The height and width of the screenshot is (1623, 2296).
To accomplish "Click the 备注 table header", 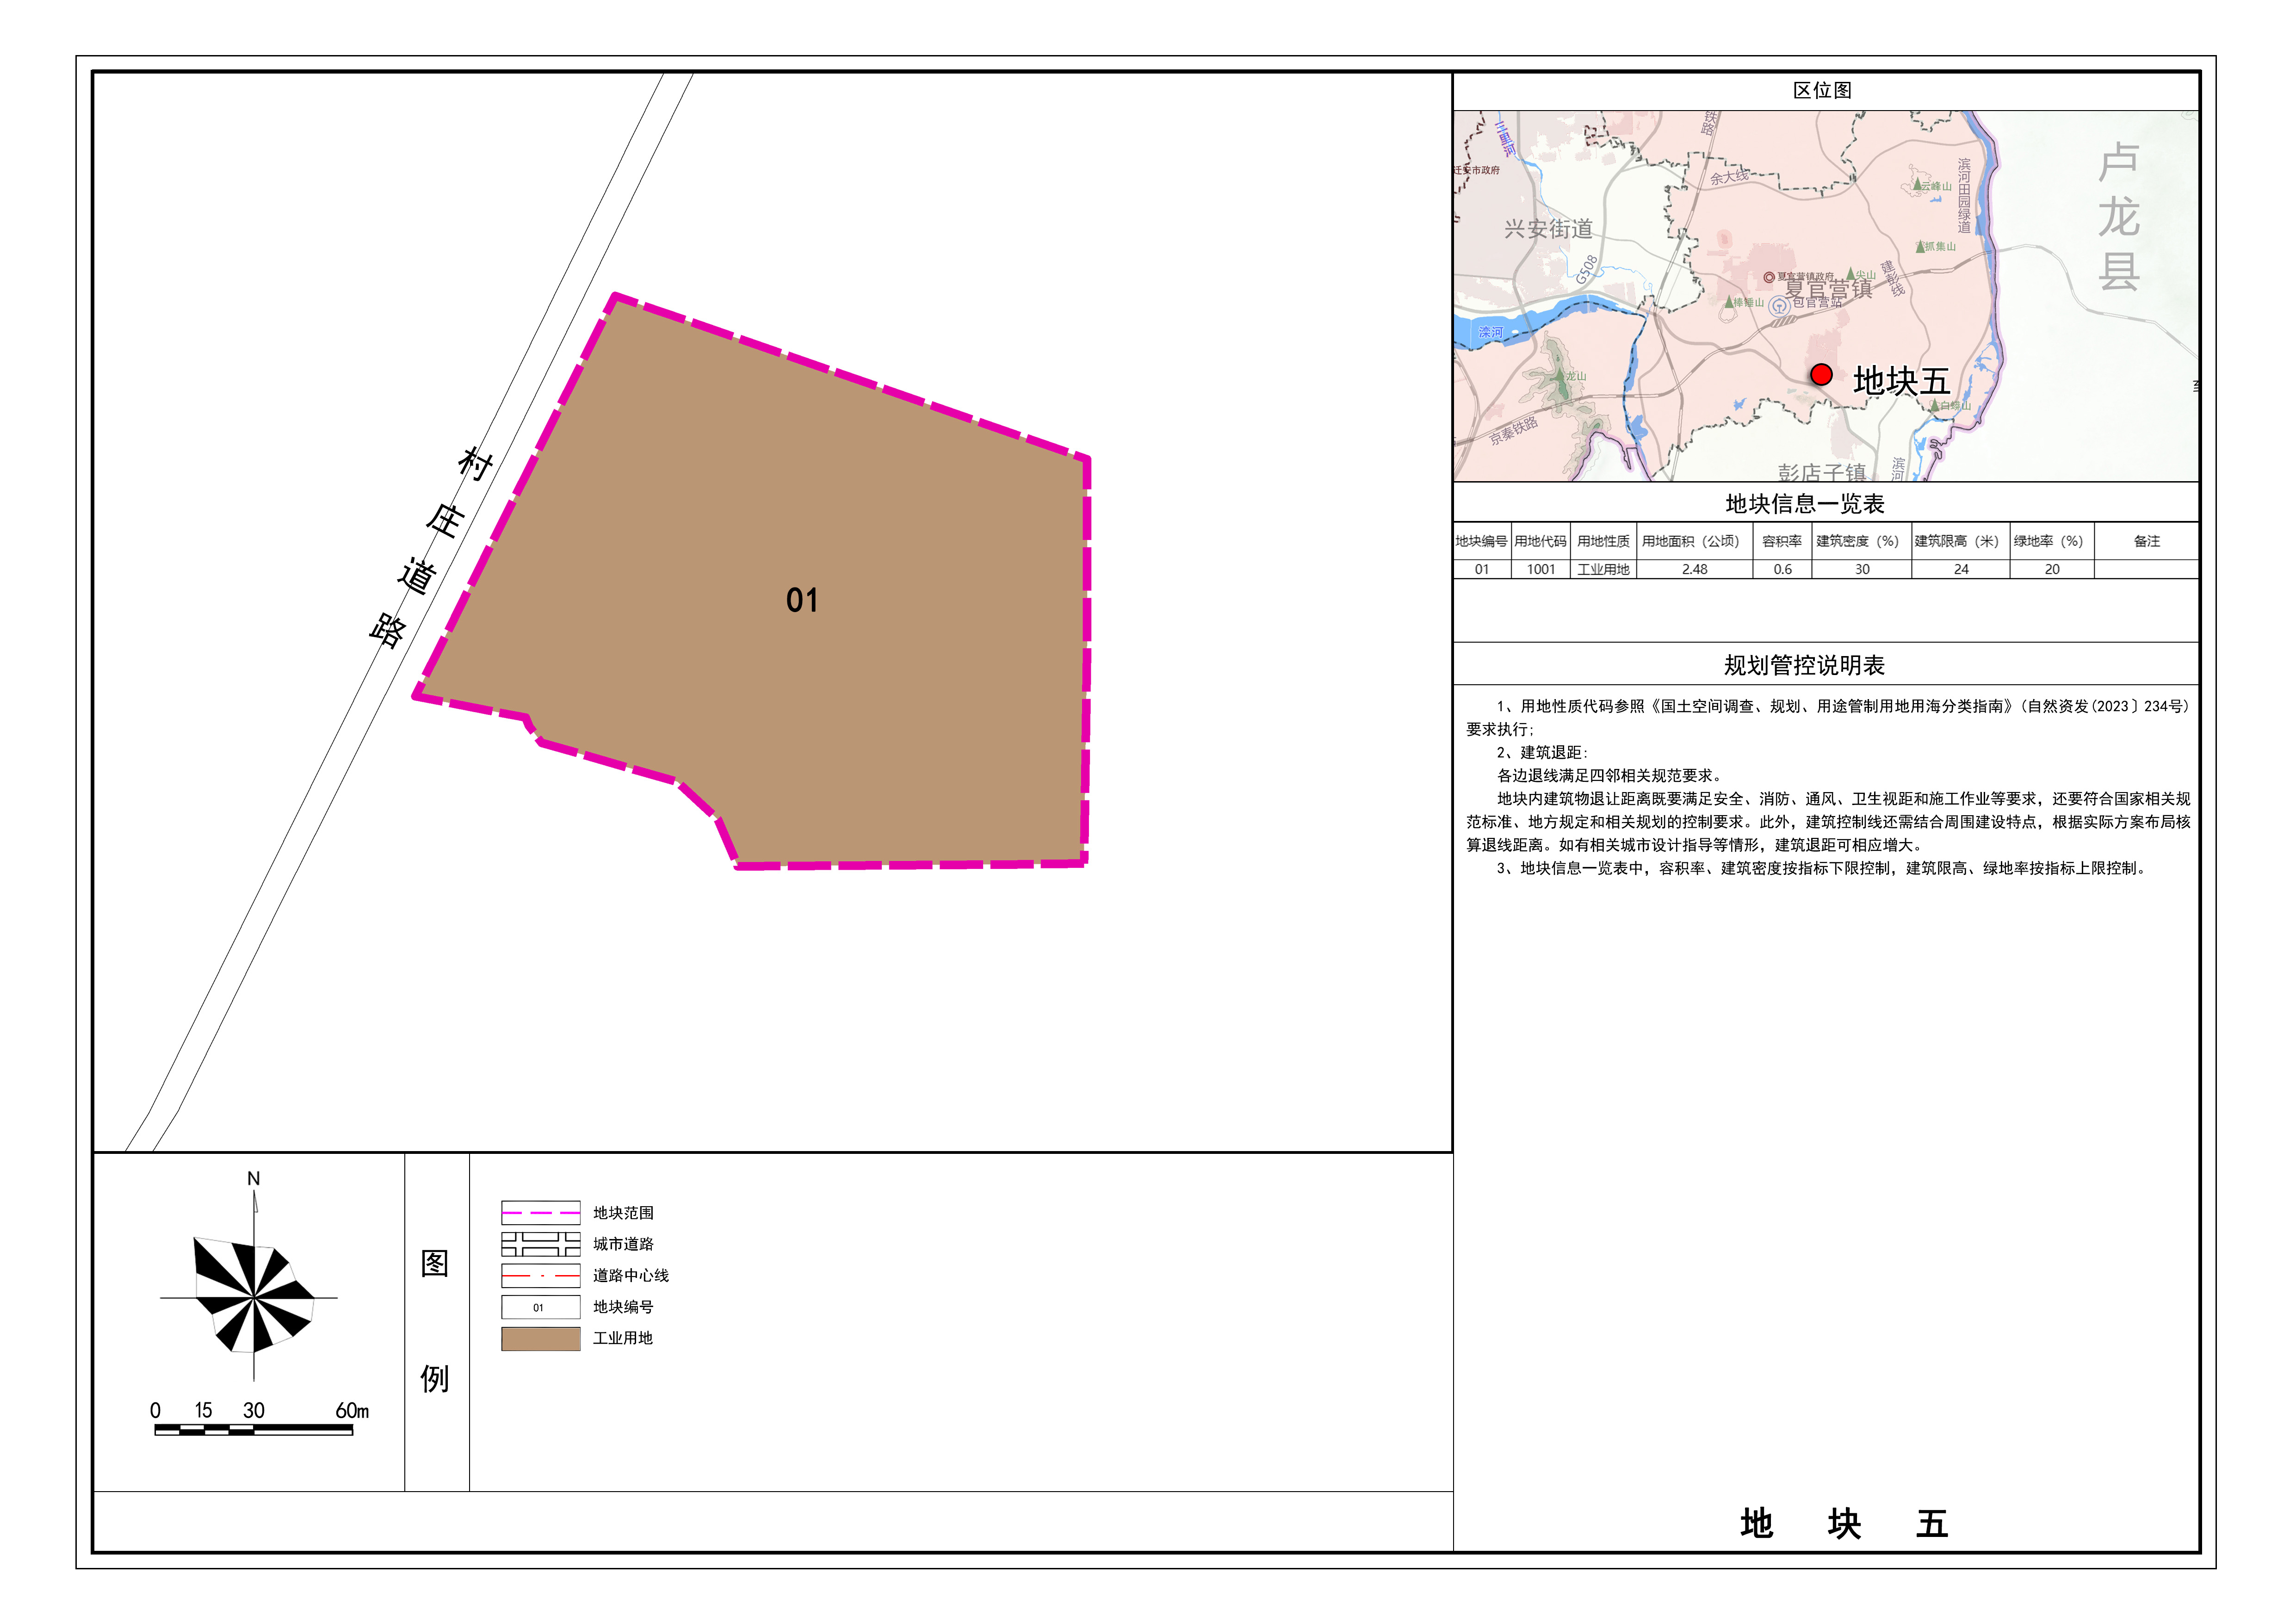I will [x=2146, y=541].
